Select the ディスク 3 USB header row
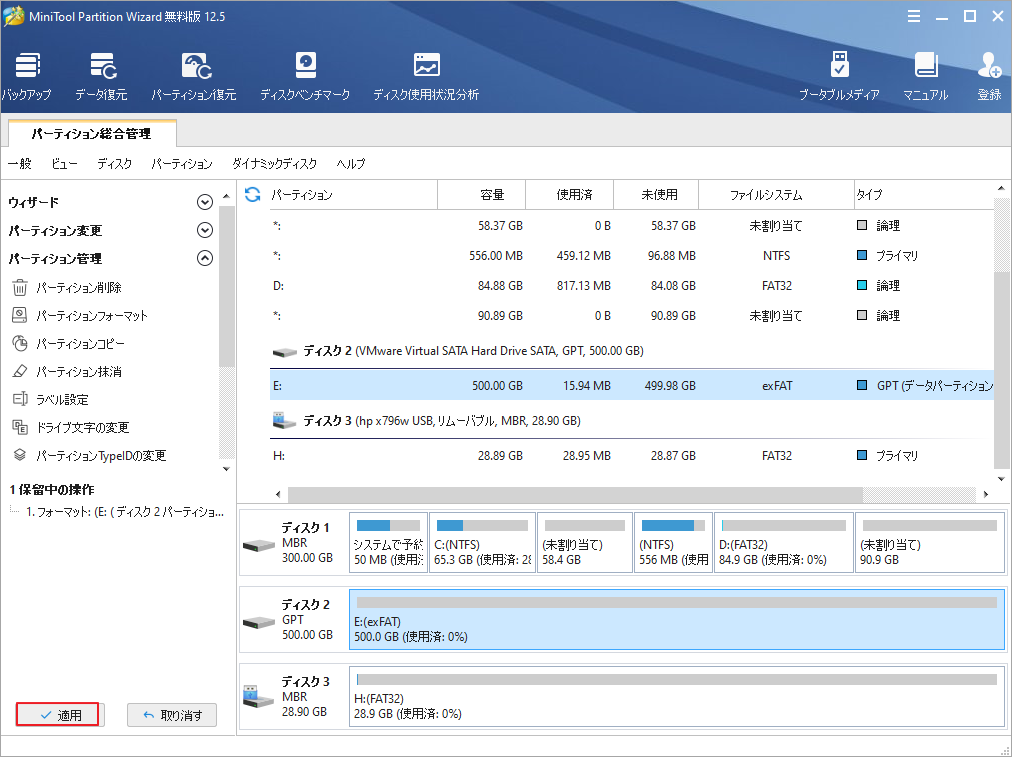Screen dimensions: 1012x757 point(632,421)
